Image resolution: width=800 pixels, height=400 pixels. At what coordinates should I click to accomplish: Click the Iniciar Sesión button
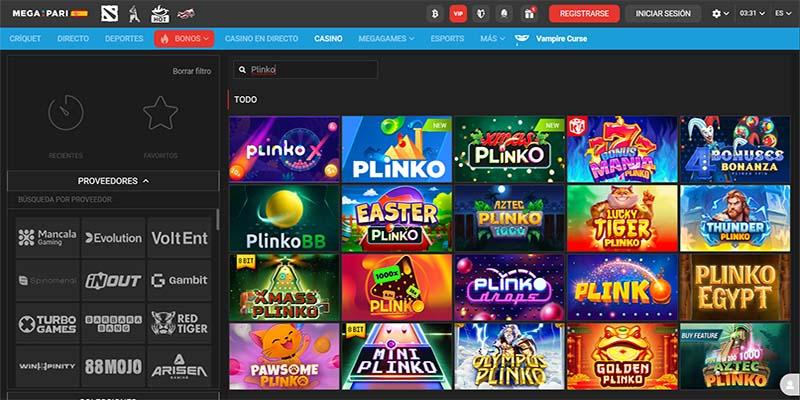663,14
